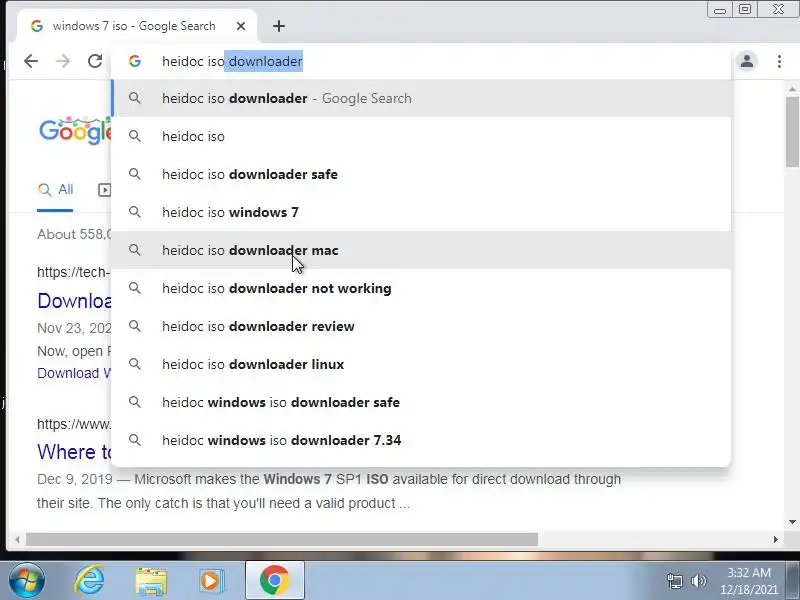Image resolution: width=800 pixels, height=600 pixels.
Task: Choose 'heidoc iso downloader not working' suggestion
Action: click(421, 288)
